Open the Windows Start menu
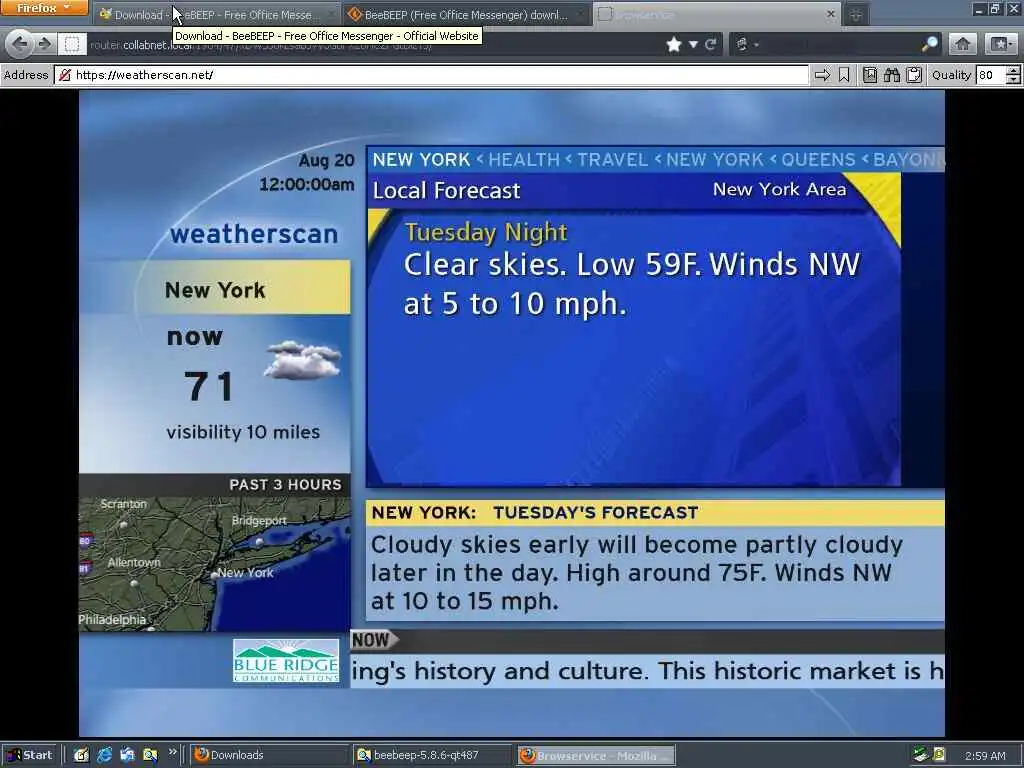The image size is (1024, 768). (29, 756)
